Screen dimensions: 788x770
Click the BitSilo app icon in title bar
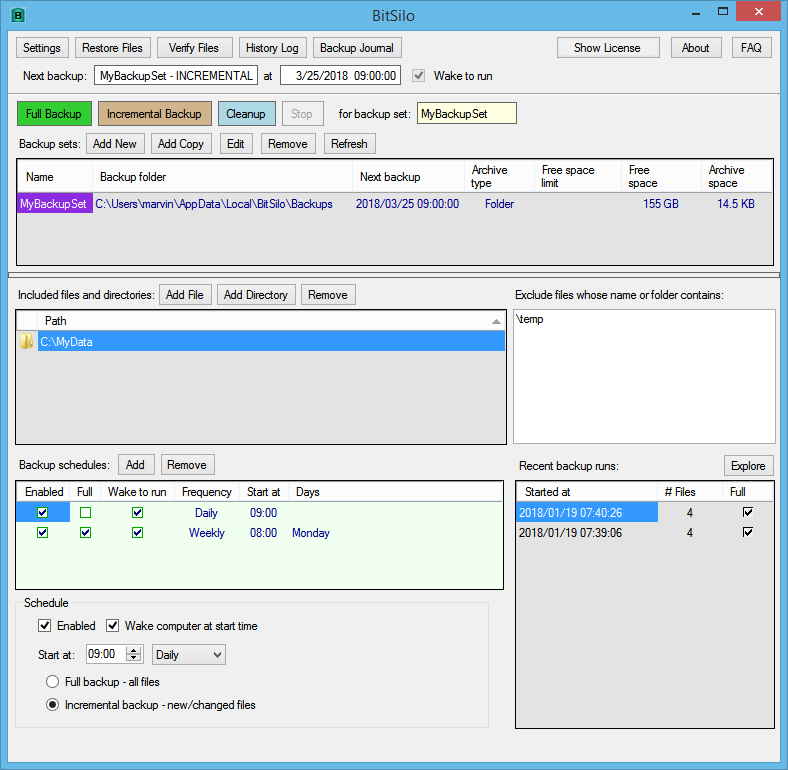18,15
